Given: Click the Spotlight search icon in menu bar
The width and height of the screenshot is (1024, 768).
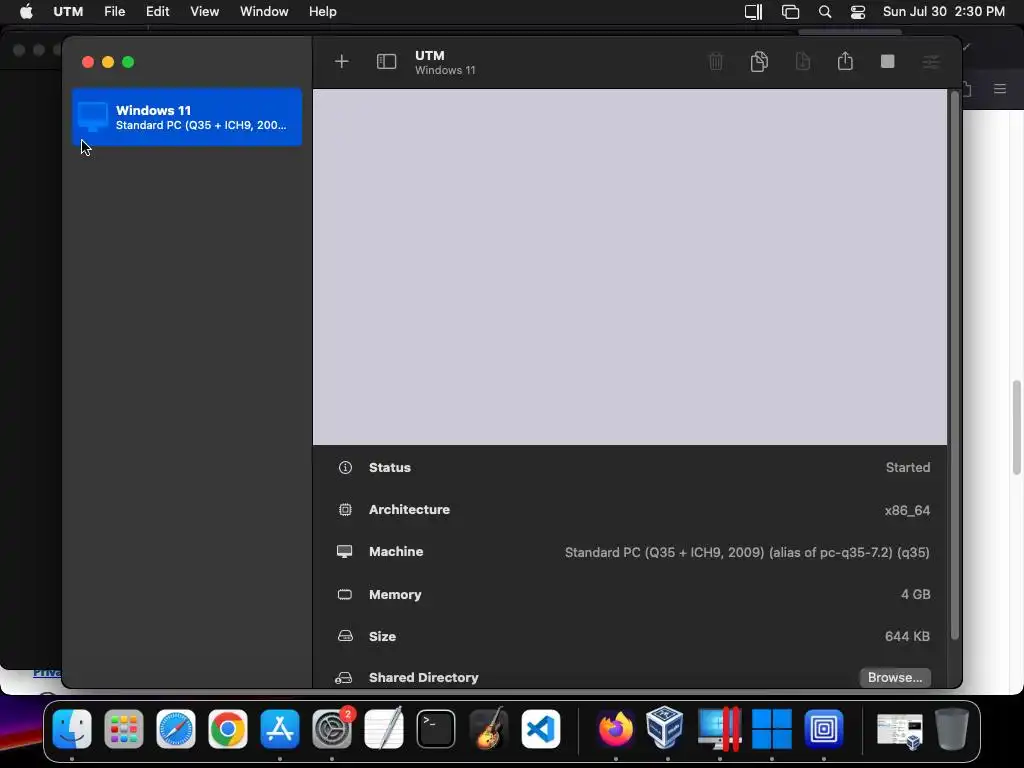Looking at the screenshot, I should [825, 12].
